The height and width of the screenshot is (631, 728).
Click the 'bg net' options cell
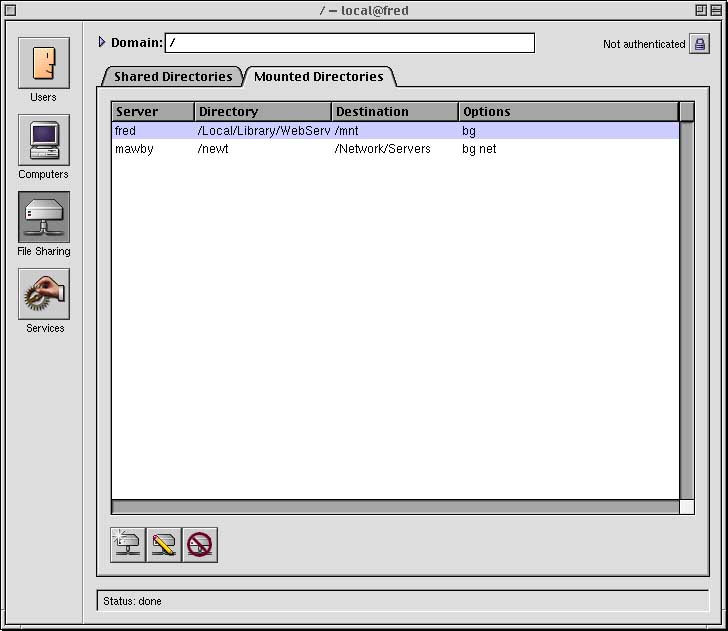click(x=479, y=149)
